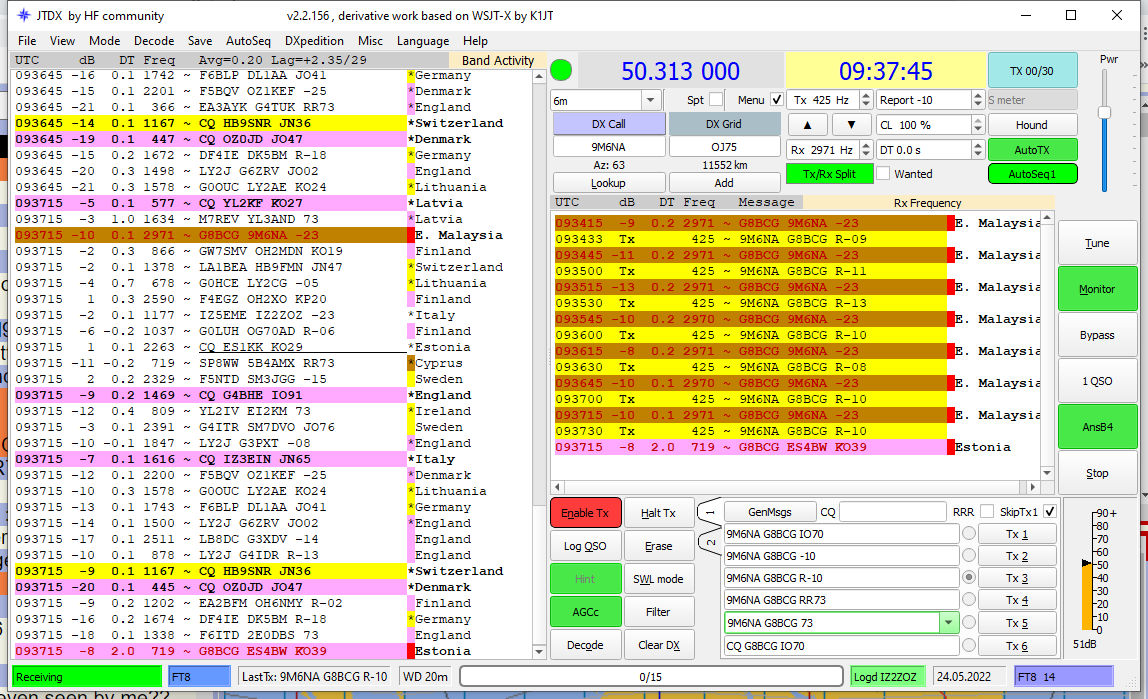1148x699 pixels.
Task: Toggle the Spt checkbox
Action: click(716, 100)
